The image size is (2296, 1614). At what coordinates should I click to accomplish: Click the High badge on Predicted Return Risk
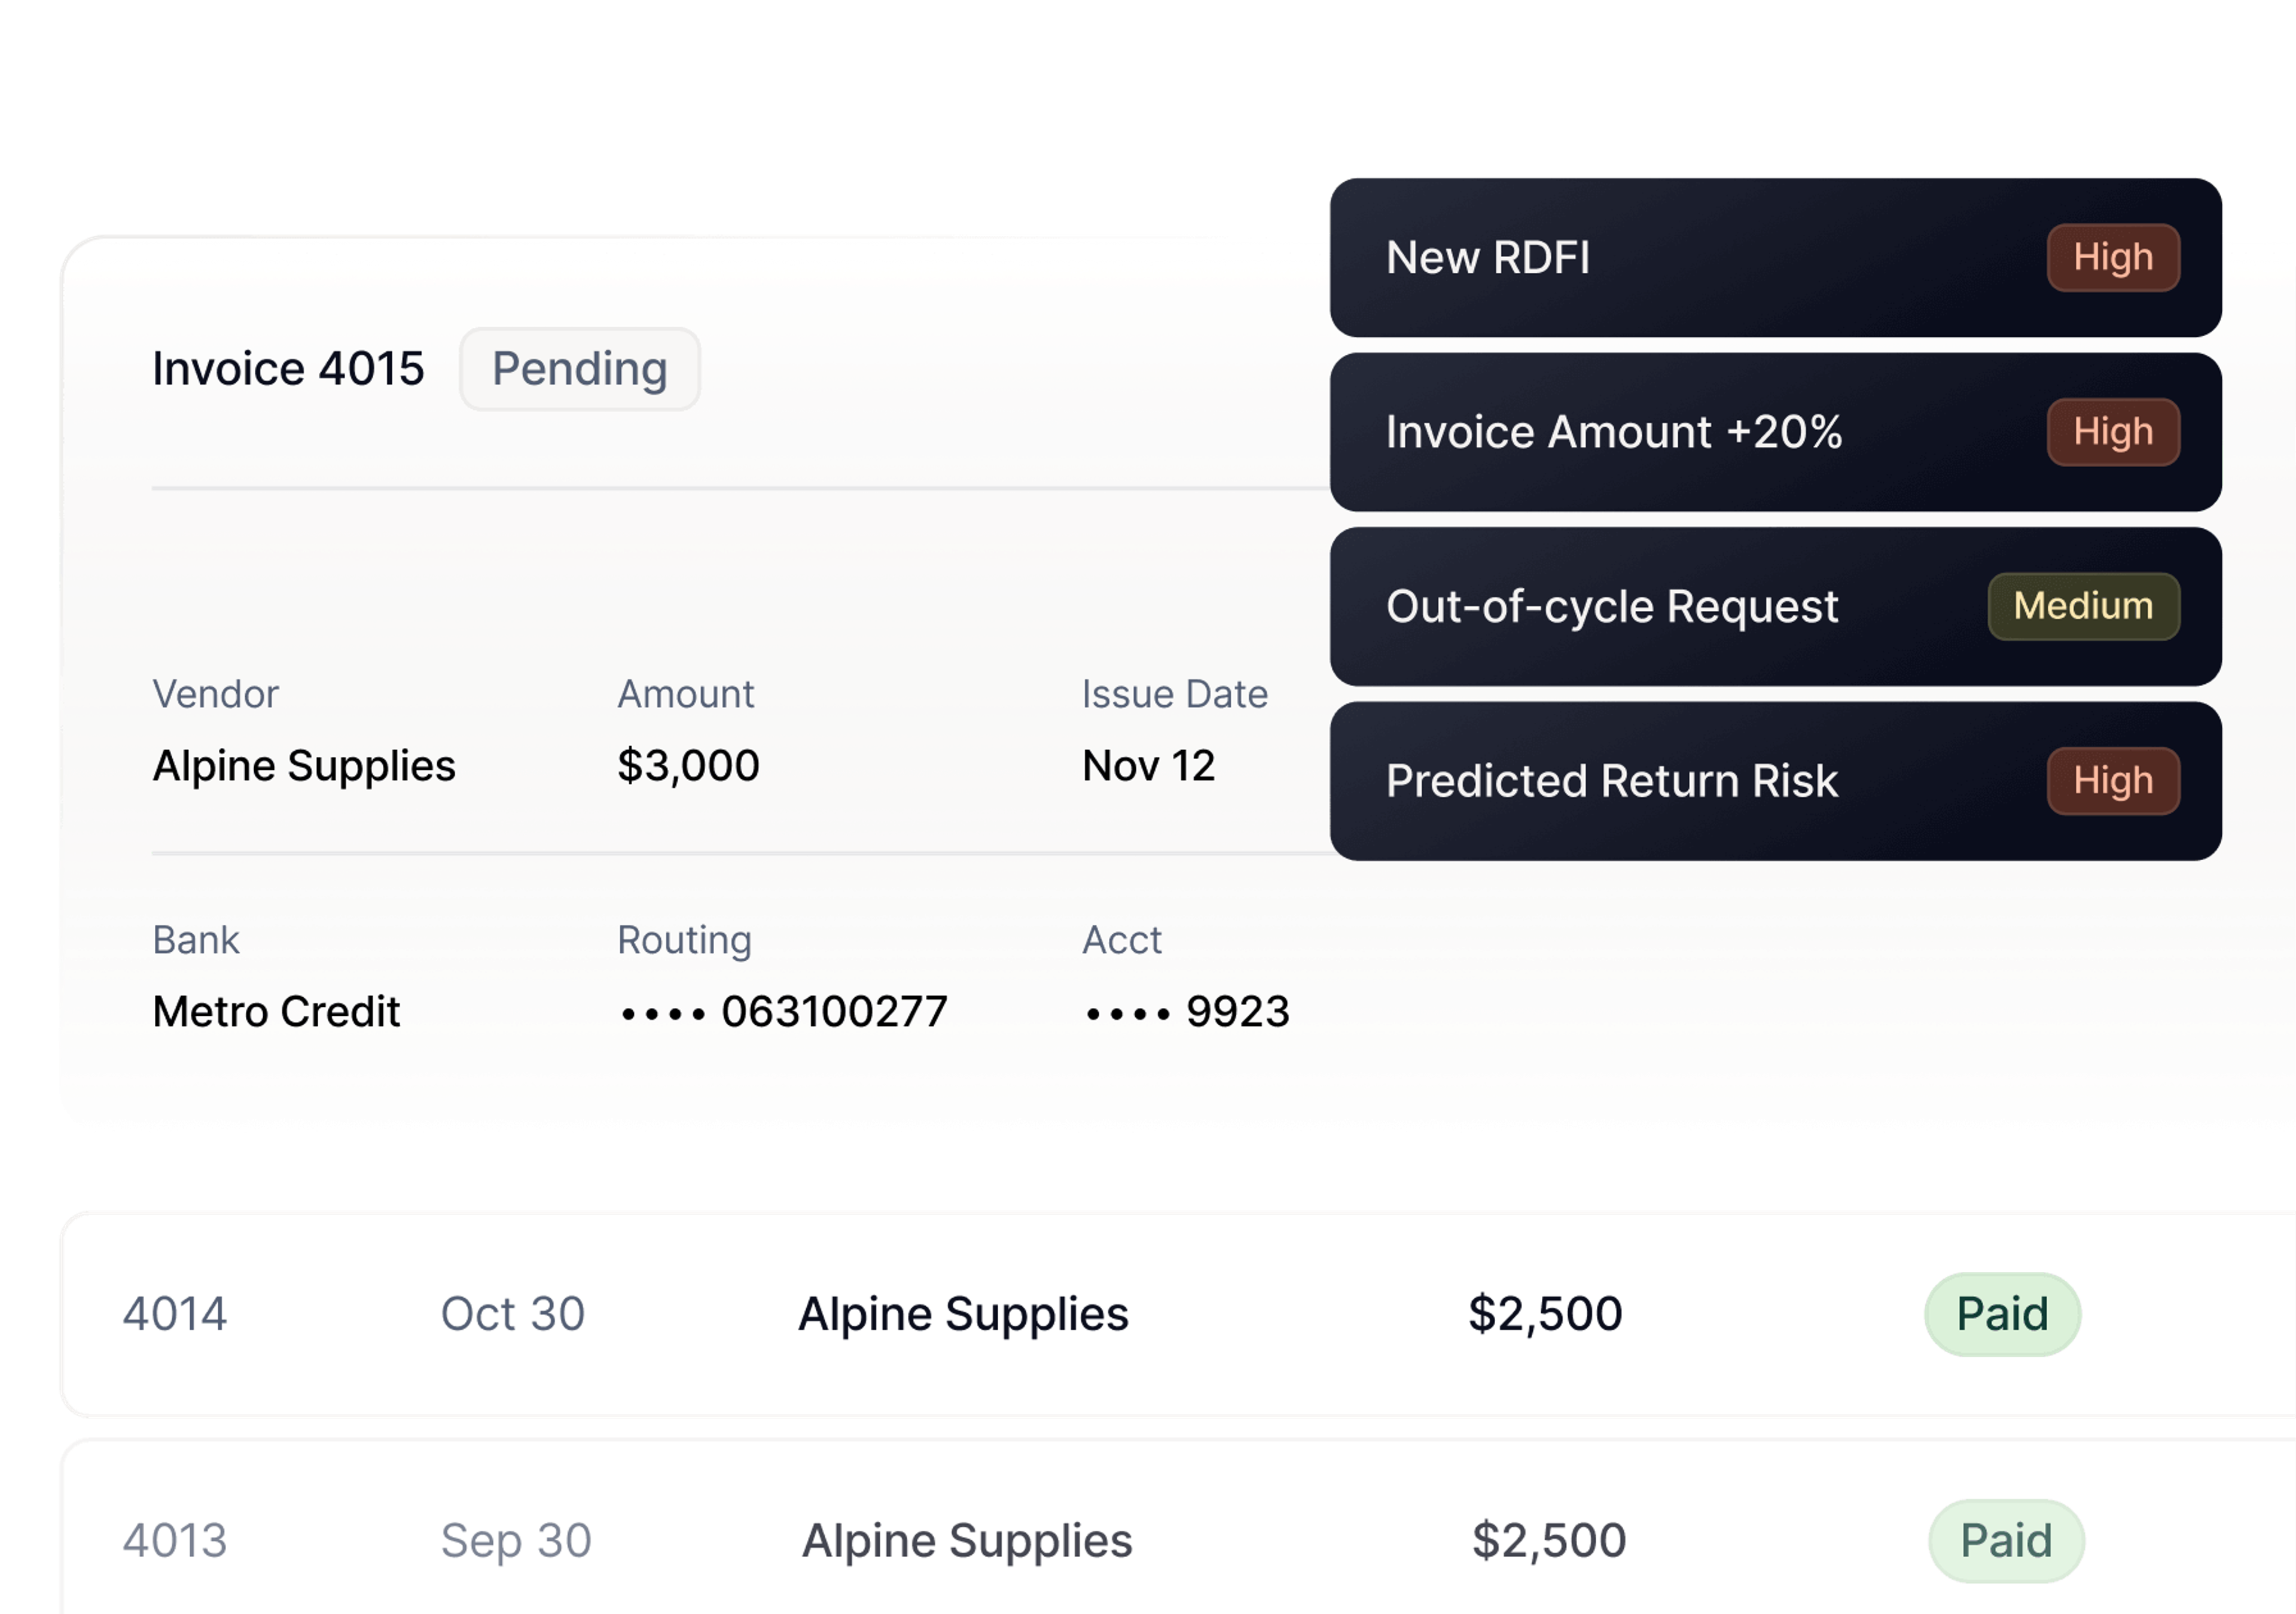point(2112,781)
